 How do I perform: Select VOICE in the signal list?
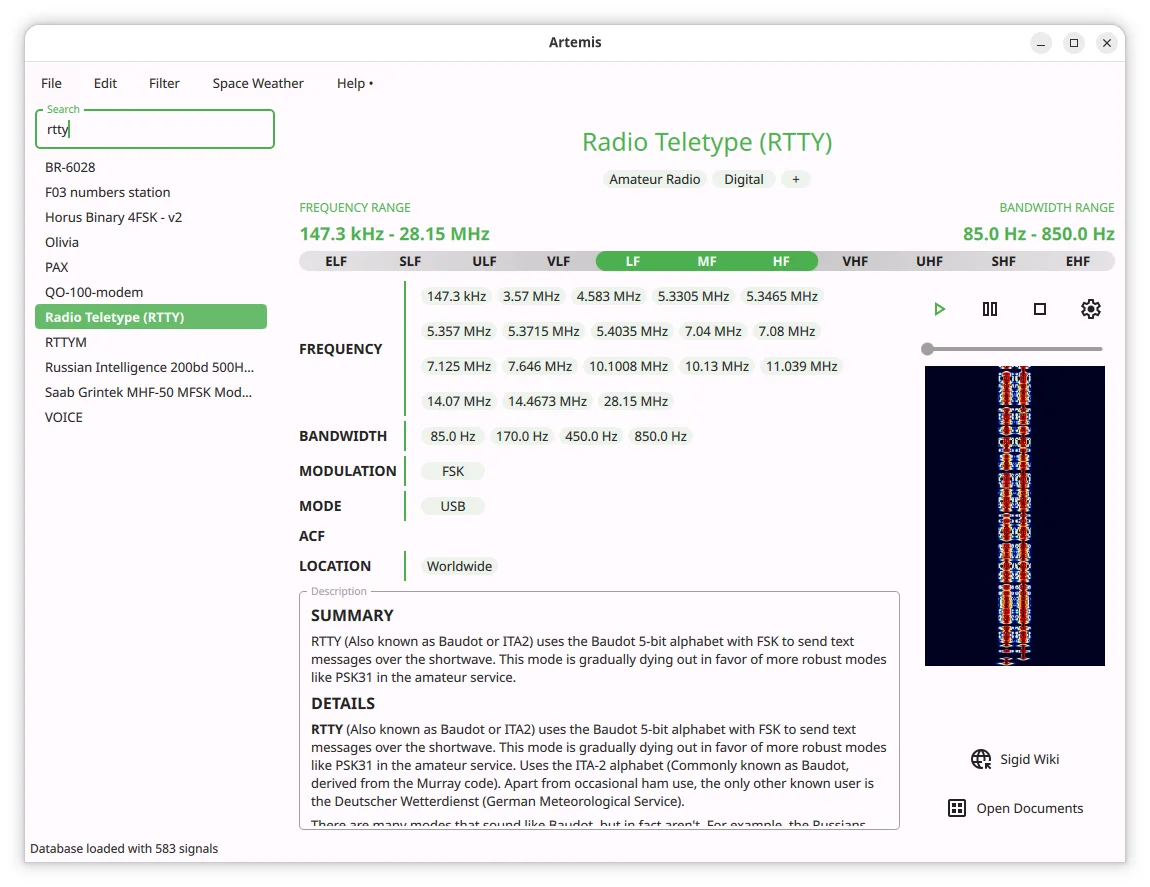point(150,417)
